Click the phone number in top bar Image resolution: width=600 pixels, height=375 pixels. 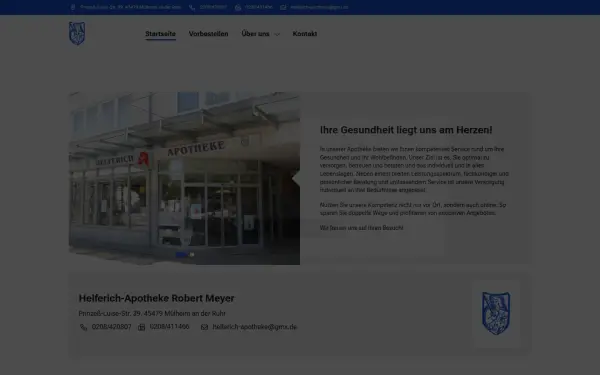(213, 7)
